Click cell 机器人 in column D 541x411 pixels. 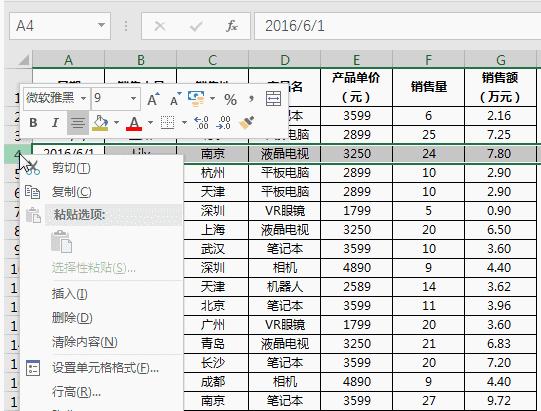[x=285, y=287]
